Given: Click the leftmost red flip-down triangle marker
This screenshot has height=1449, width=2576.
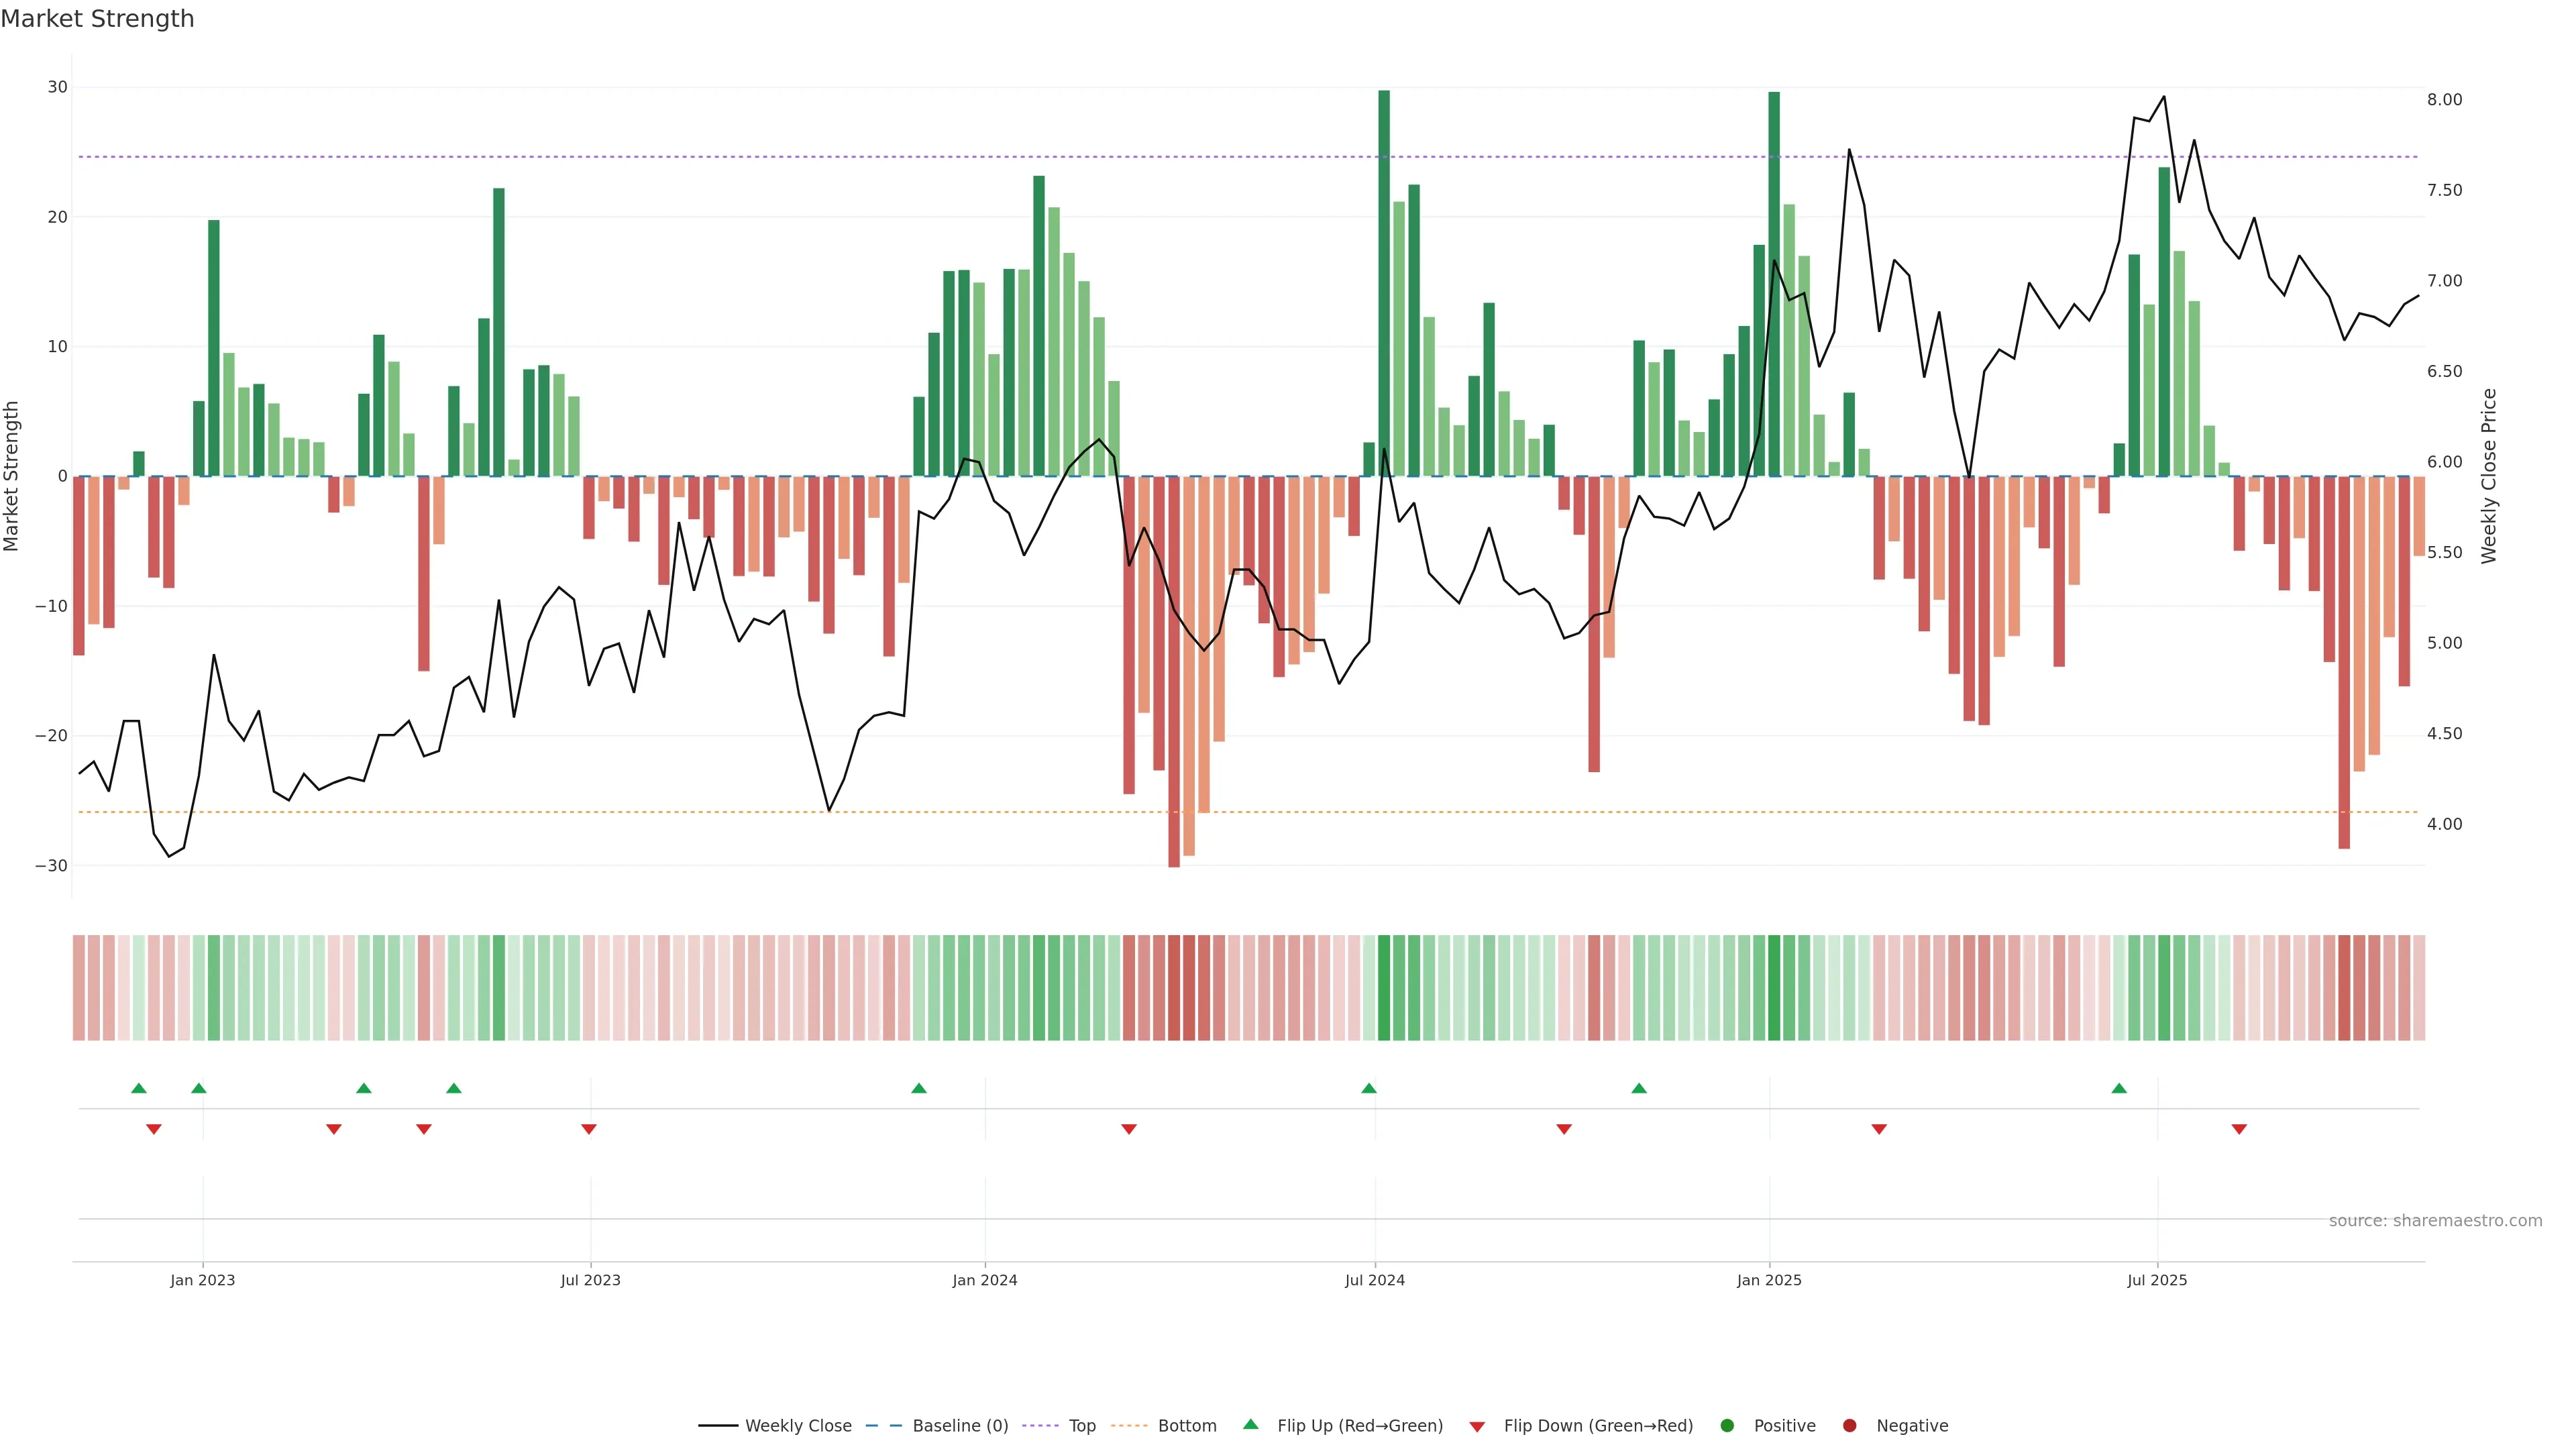Looking at the screenshot, I should tap(154, 1129).
